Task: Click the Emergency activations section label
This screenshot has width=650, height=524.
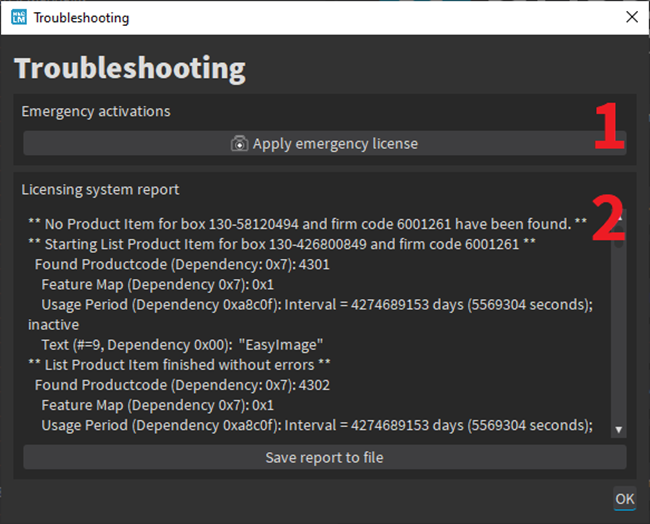Action: (x=96, y=111)
